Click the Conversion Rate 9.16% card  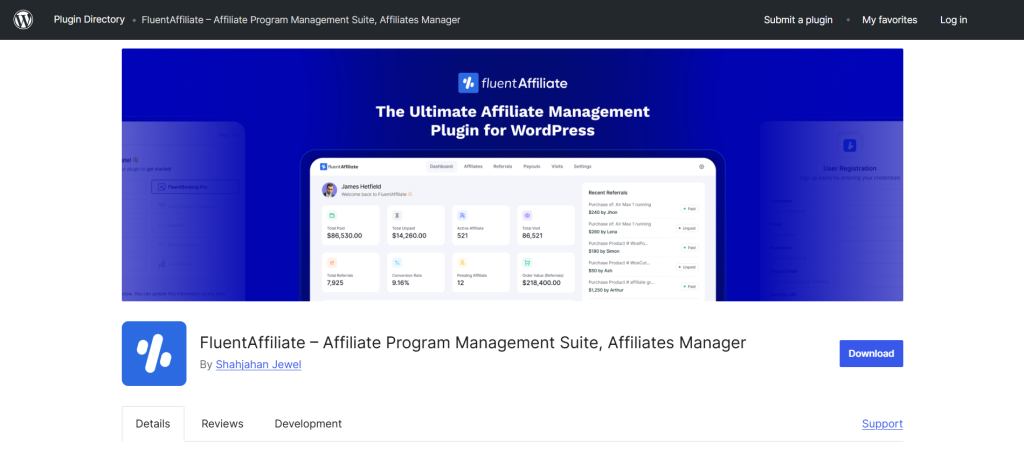point(416,272)
